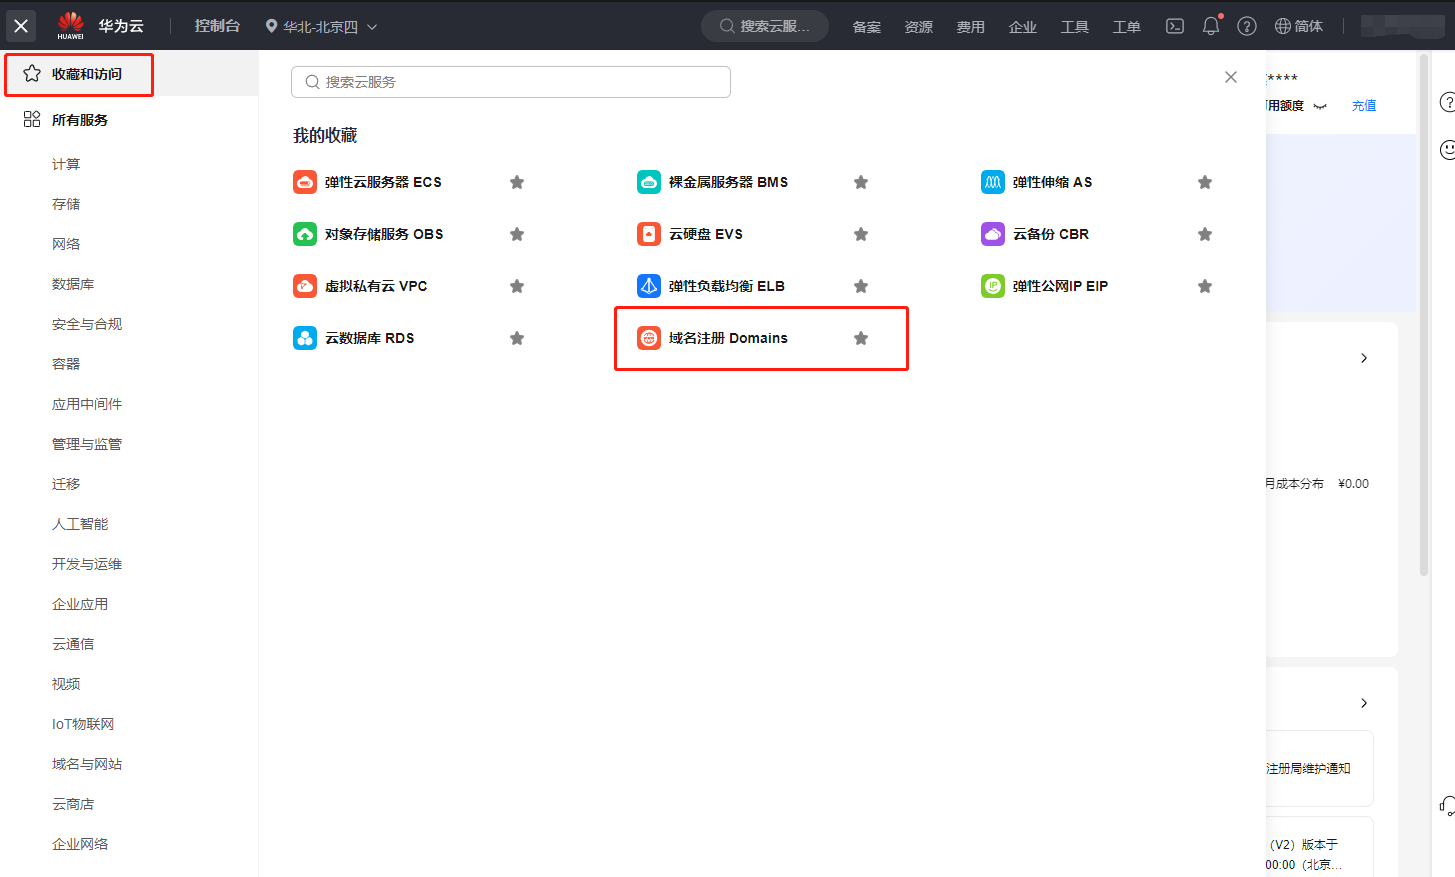Image resolution: width=1455 pixels, height=877 pixels.
Task: Unfavorite 云备份 CBR via its star
Action: point(1205,234)
